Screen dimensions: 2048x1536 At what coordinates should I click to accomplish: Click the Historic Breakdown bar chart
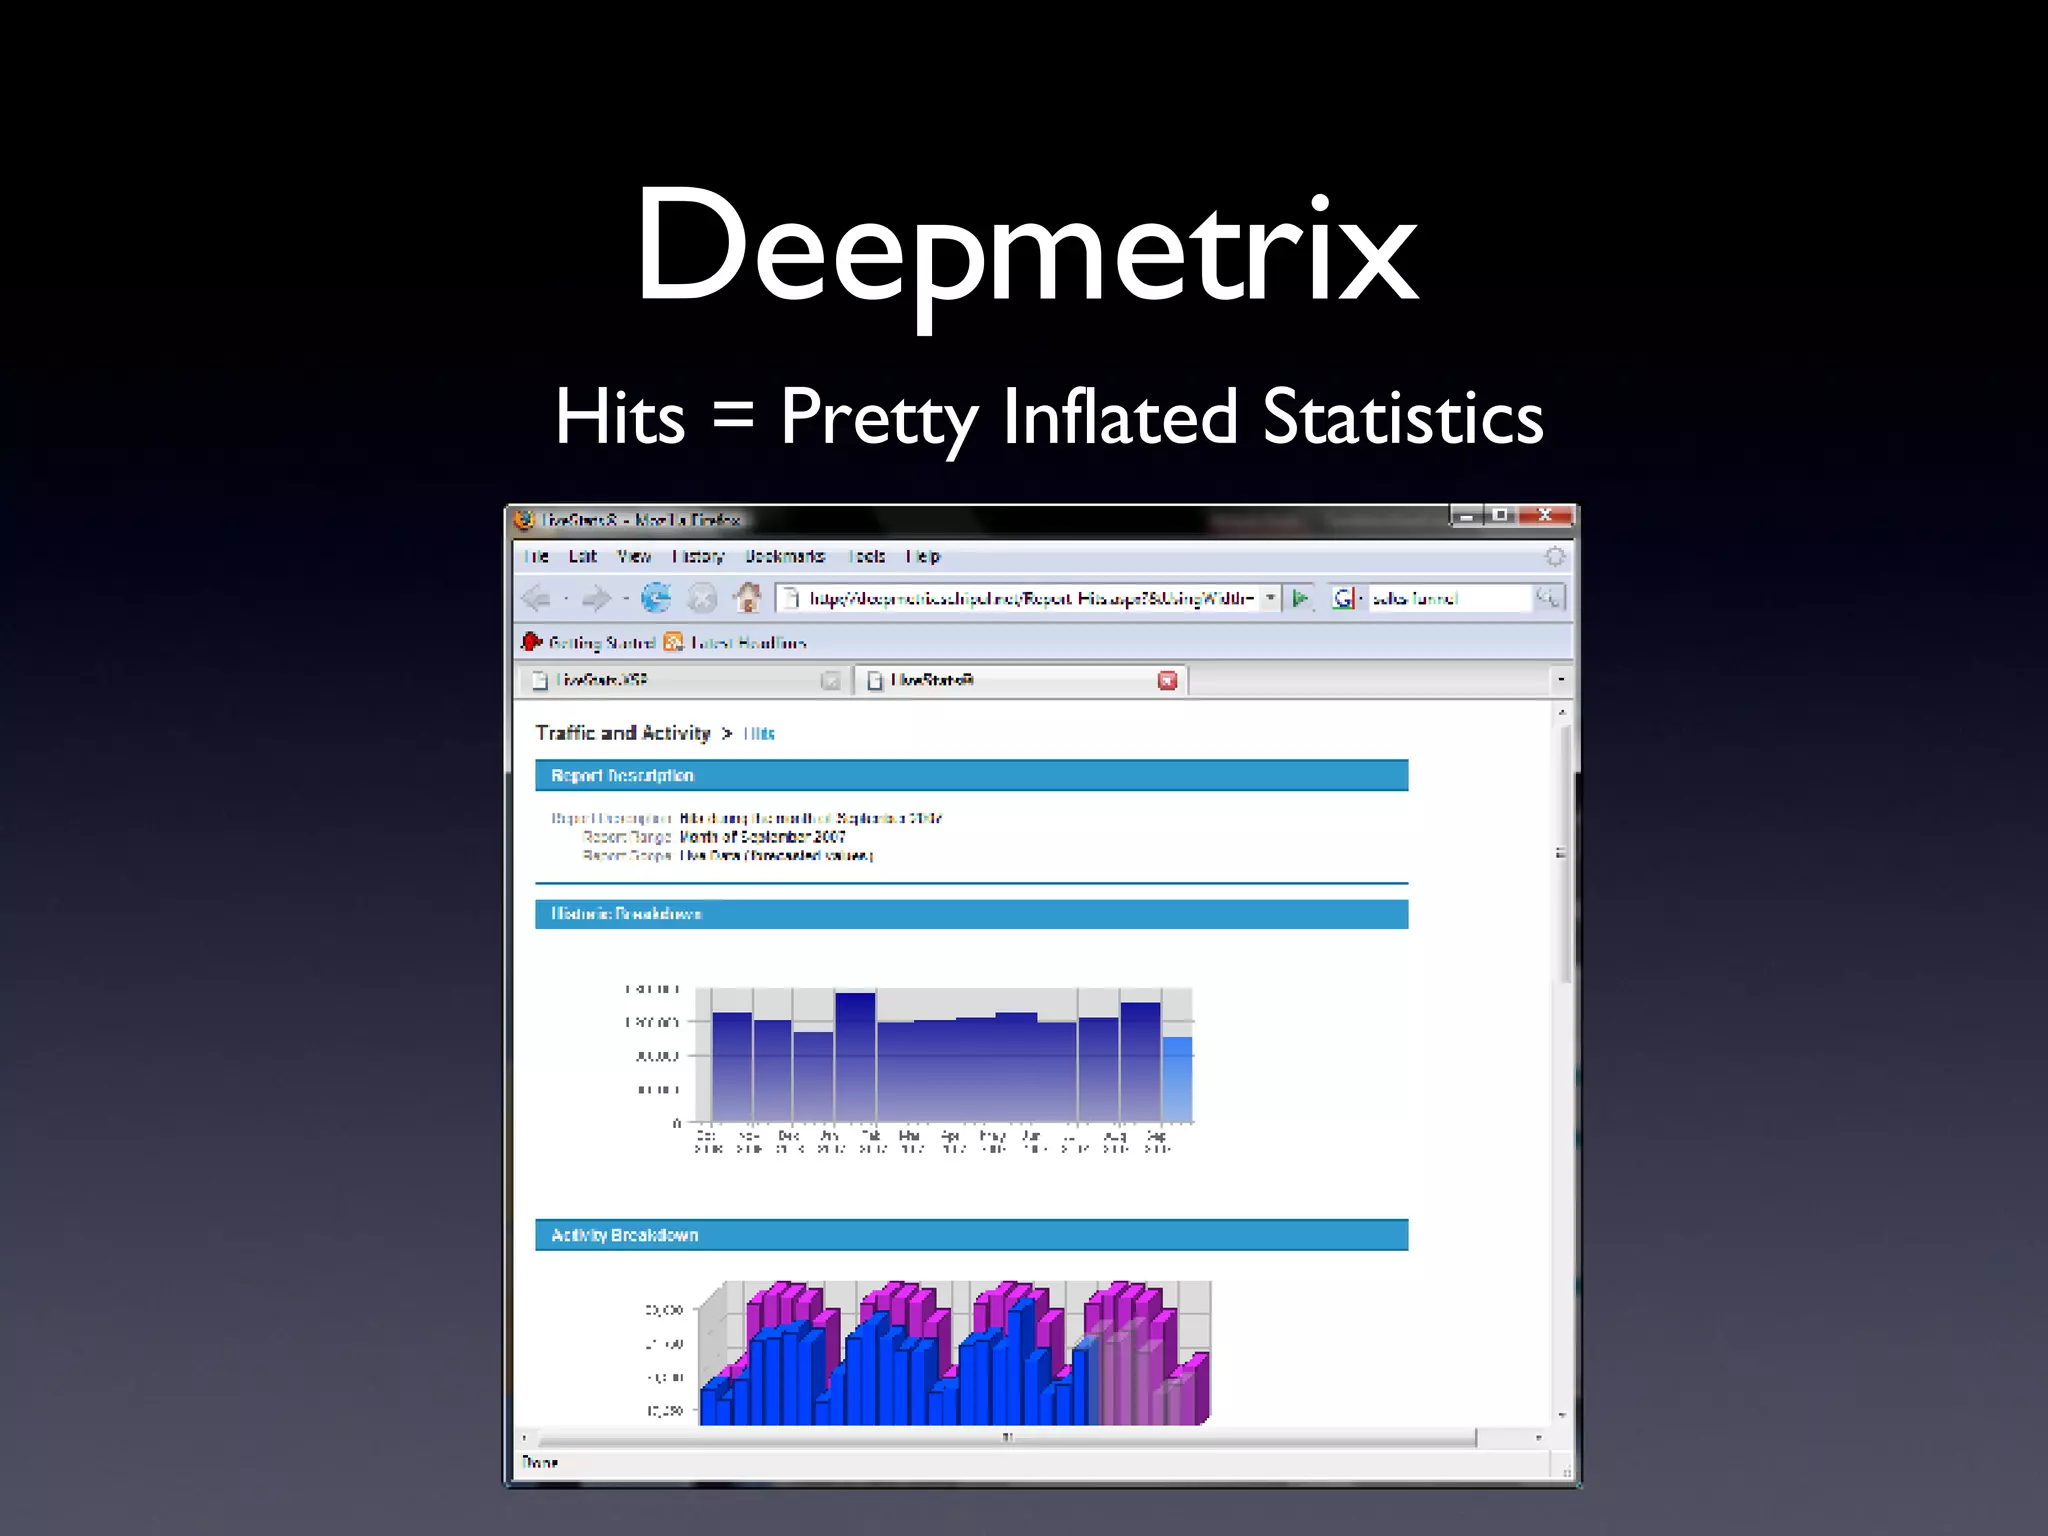pyautogui.click(x=910, y=1070)
